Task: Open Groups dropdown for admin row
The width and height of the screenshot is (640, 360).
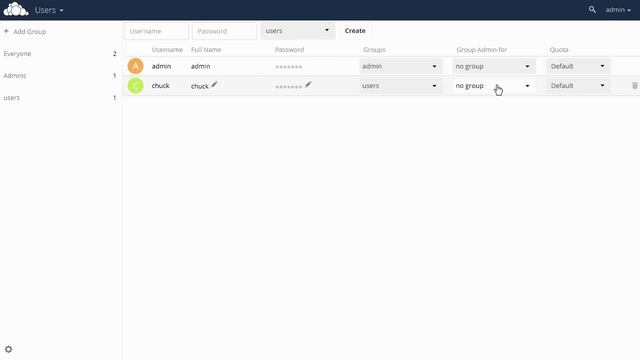Action: (x=400, y=66)
